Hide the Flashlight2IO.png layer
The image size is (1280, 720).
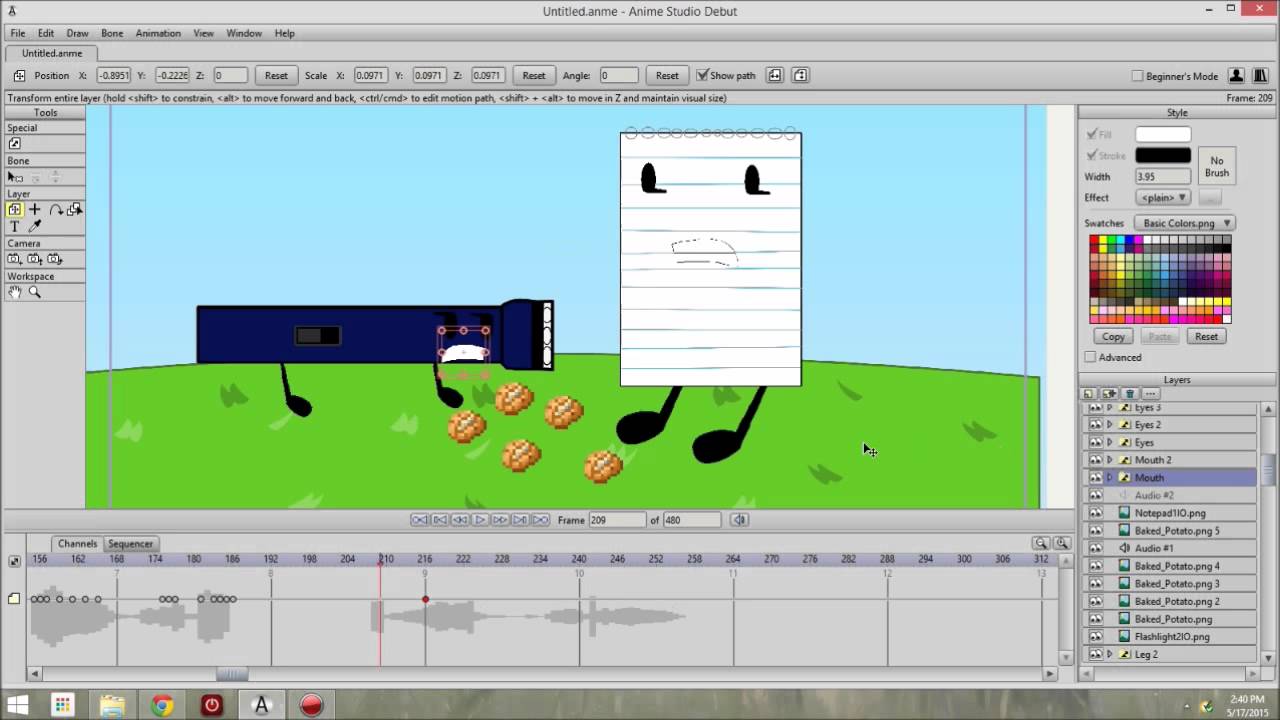(1095, 636)
